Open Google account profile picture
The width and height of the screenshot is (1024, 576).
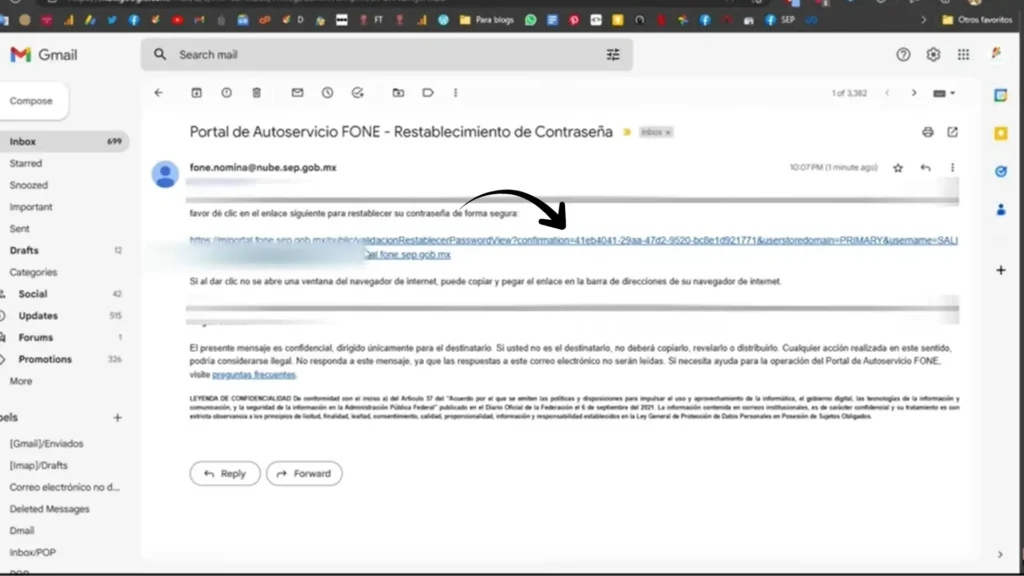pos(997,54)
